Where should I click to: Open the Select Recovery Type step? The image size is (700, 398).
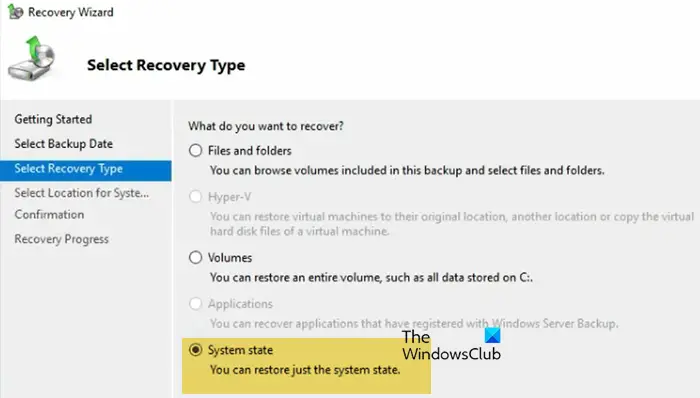point(86,170)
